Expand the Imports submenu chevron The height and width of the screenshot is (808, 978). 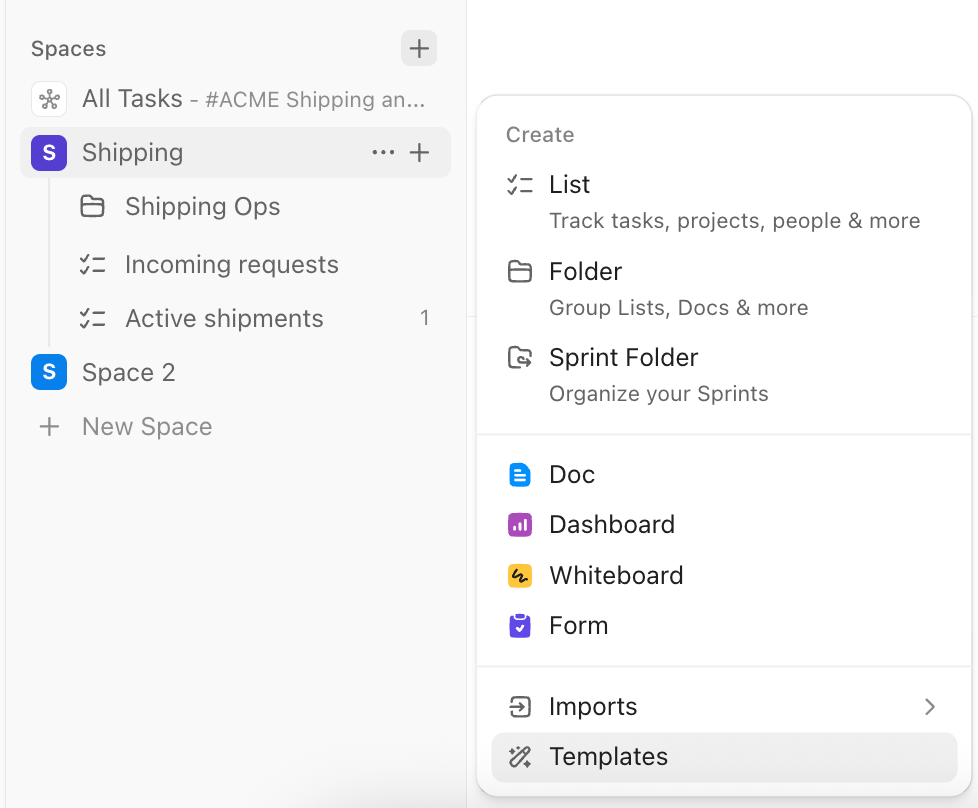tap(931, 706)
